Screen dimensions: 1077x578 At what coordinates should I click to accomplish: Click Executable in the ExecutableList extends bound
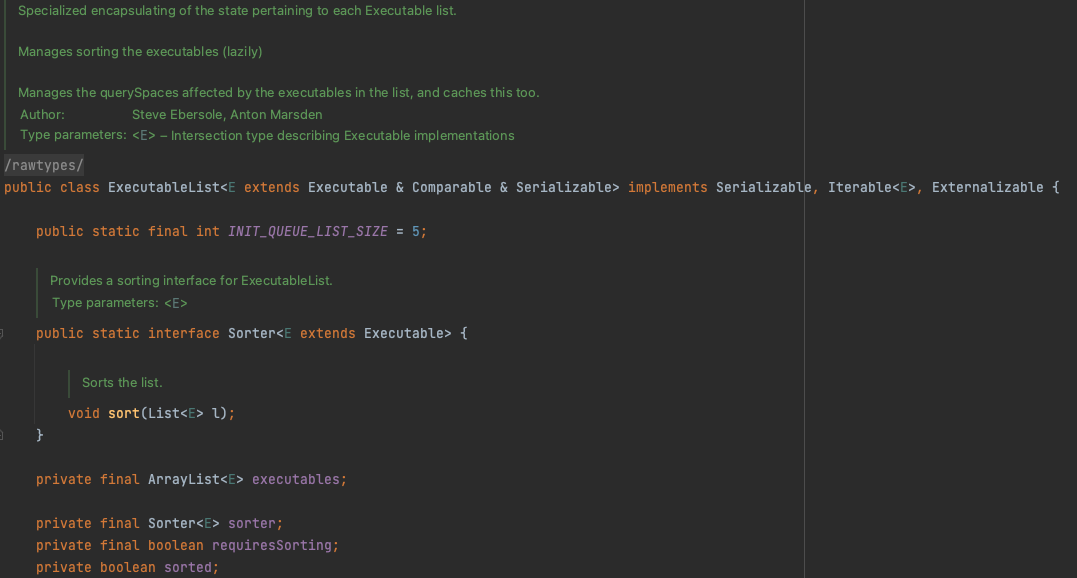348,187
